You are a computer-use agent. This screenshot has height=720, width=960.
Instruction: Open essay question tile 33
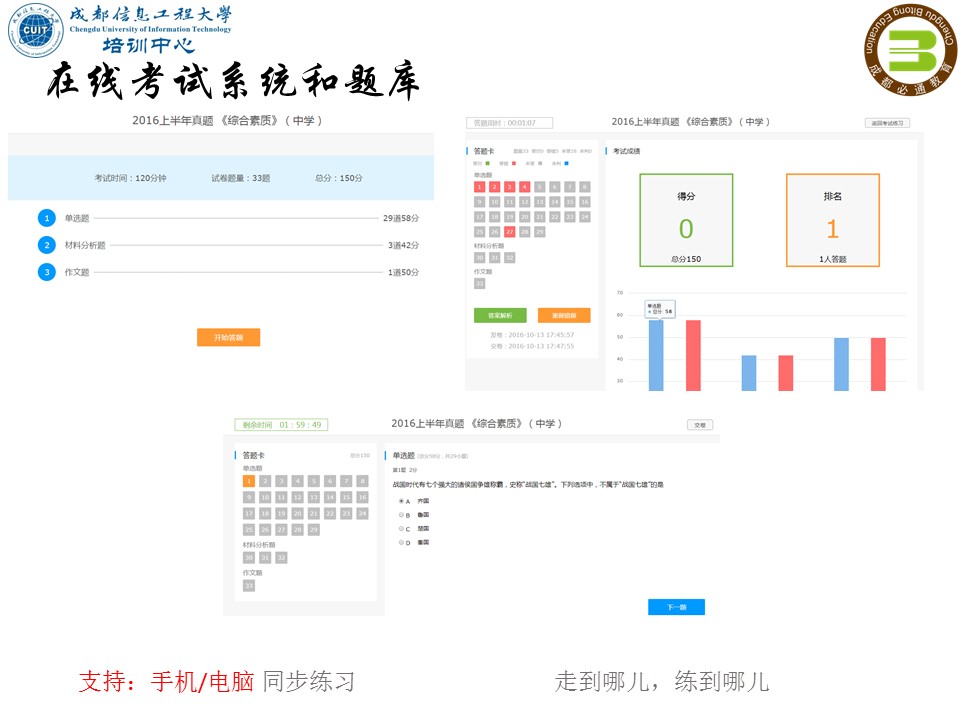click(478, 283)
